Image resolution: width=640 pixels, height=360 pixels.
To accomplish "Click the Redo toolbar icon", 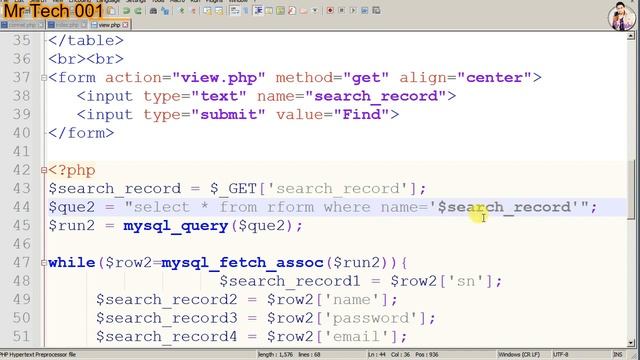I will click(138, 11).
